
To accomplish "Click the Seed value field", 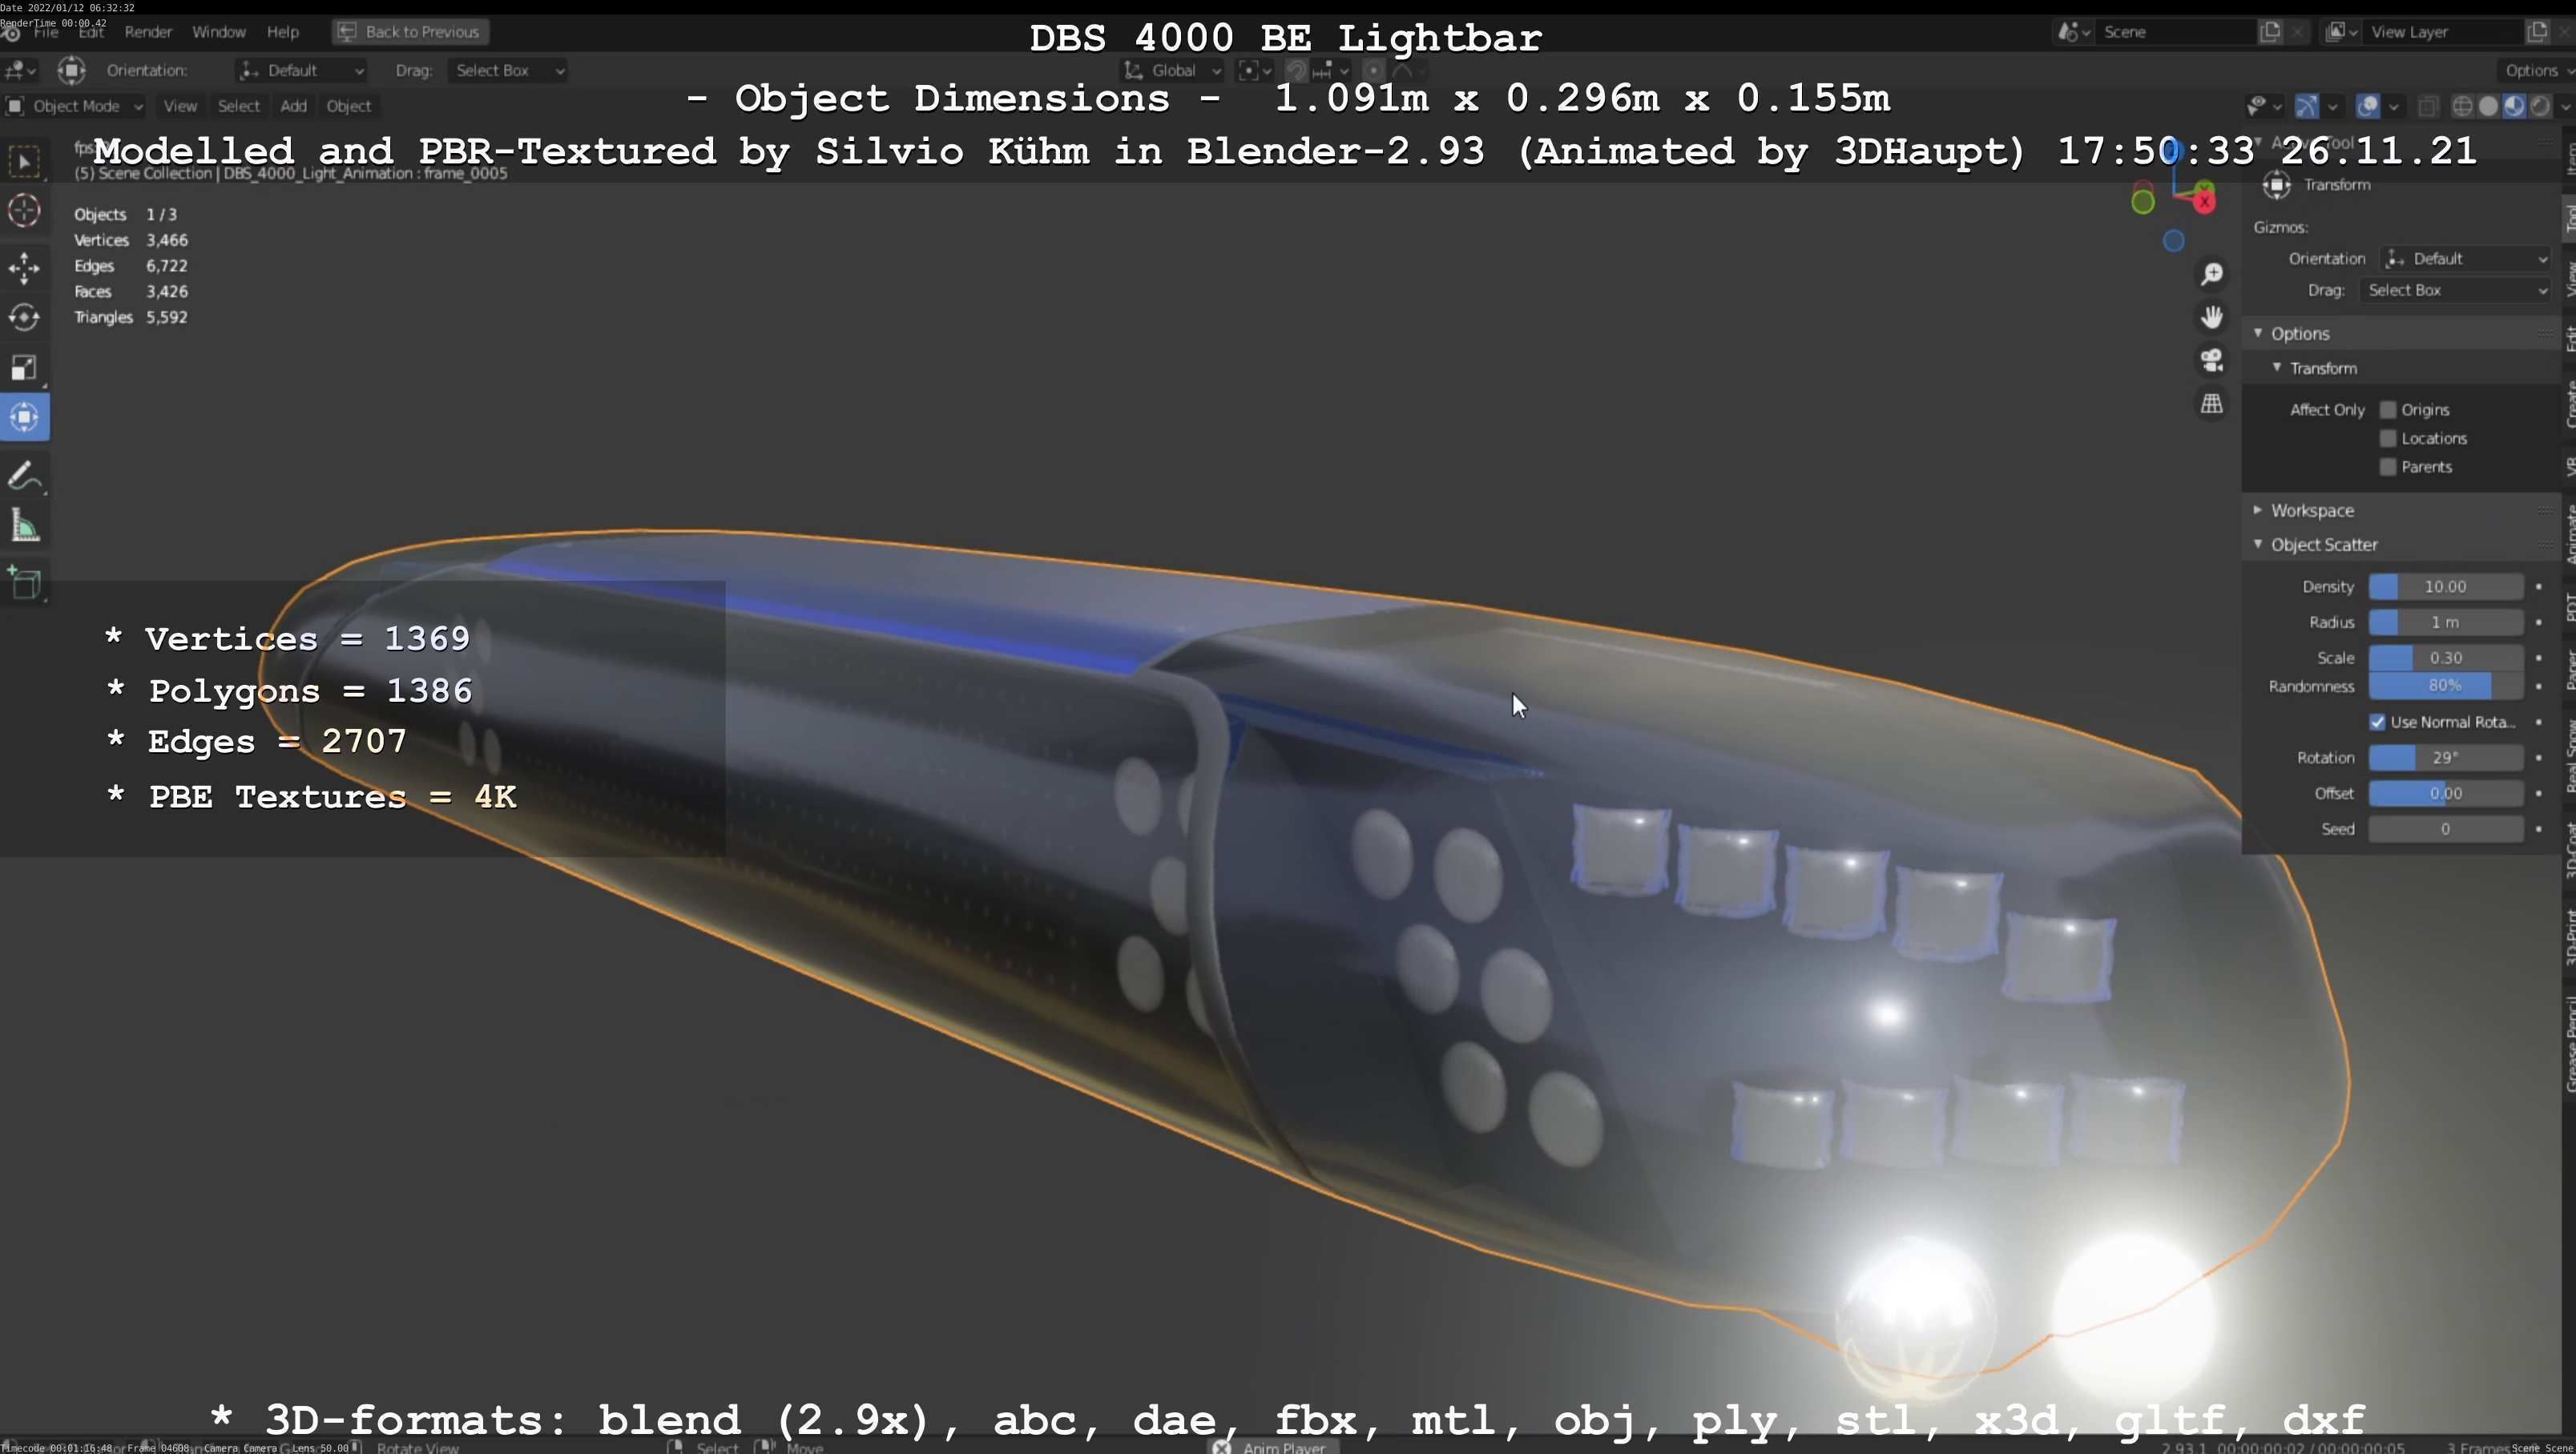I will tap(2445, 829).
